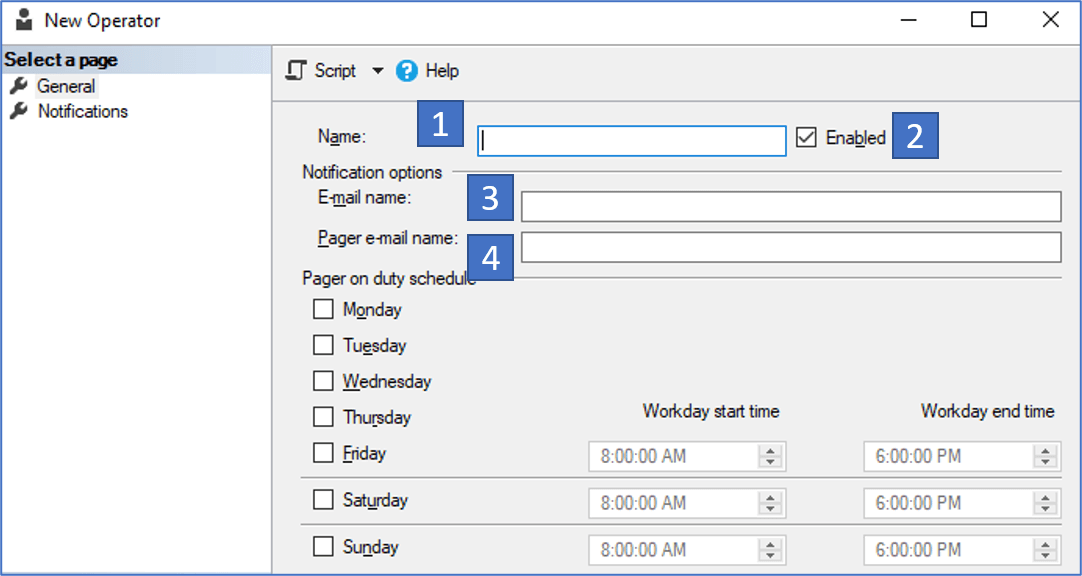Focus the Name text field
This screenshot has width=1082, height=576.
pos(631,141)
